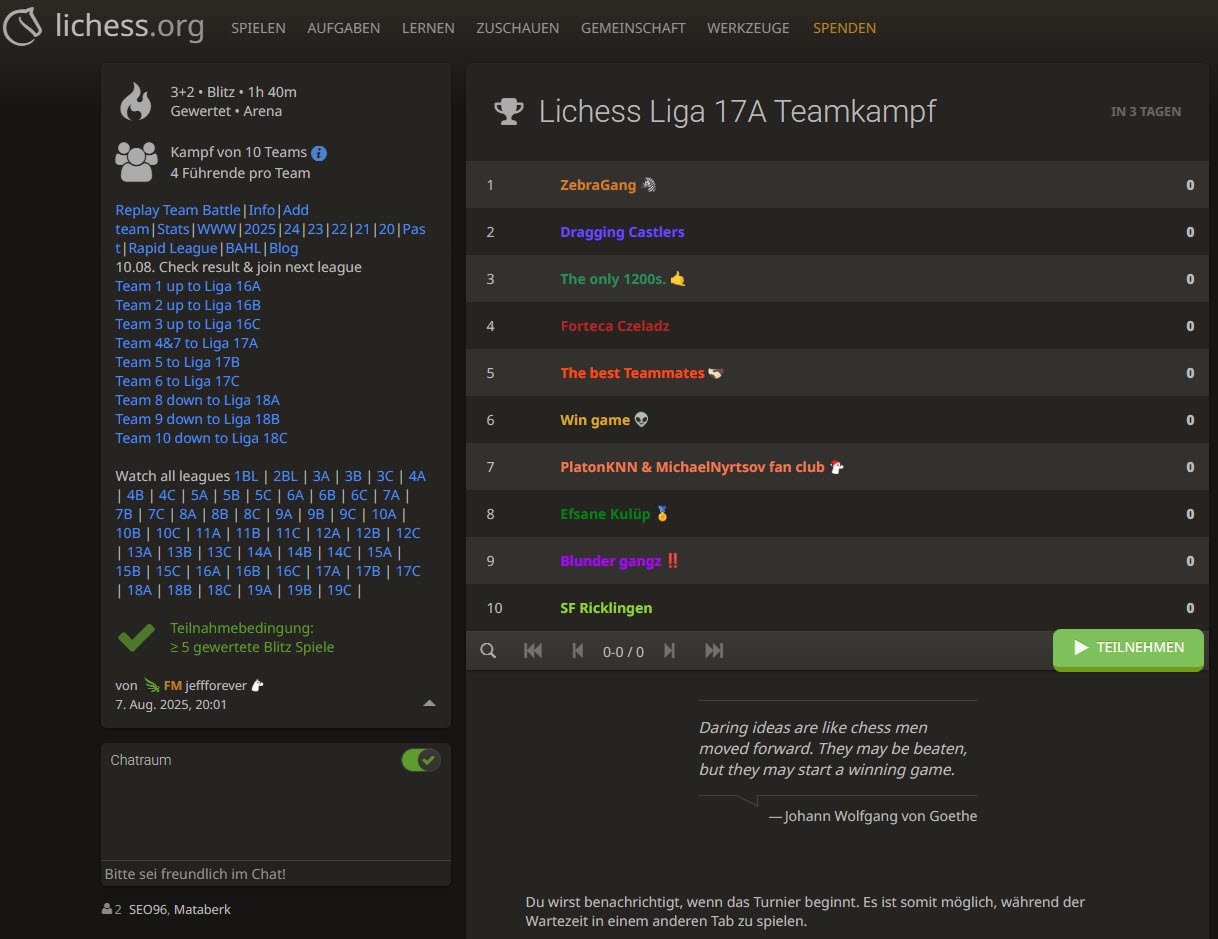This screenshot has width=1218, height=939.
Task: Jump to last page with double-arrow icon
Action: pos(714,650)
